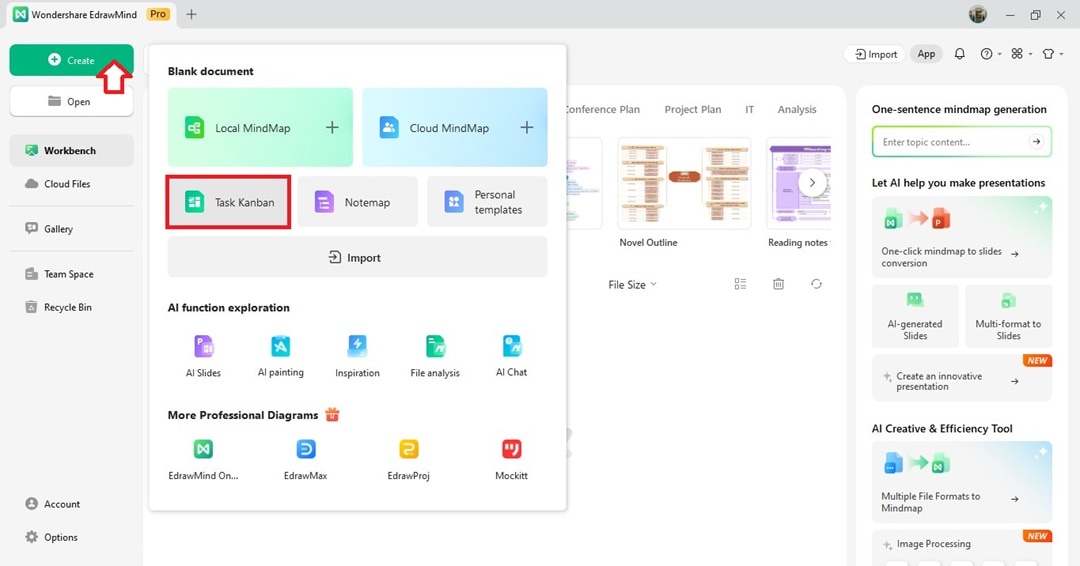This screenshot has height=566, width=1080.
Task: Select Notemap blank document
Action: (x=357, y=202)
